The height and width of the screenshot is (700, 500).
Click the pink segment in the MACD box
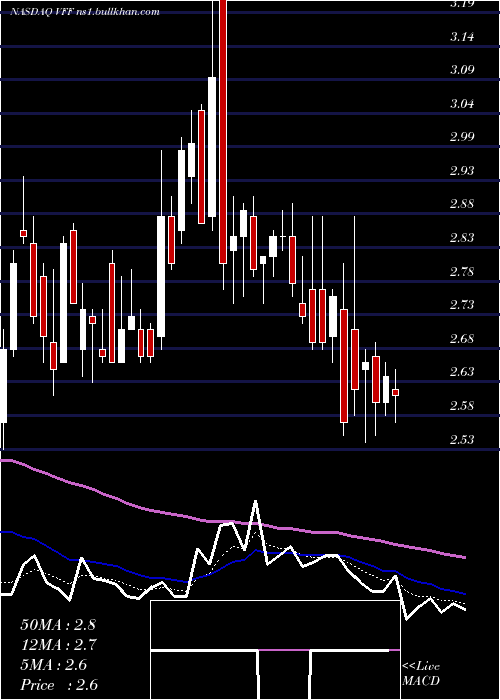pos(284,650)
